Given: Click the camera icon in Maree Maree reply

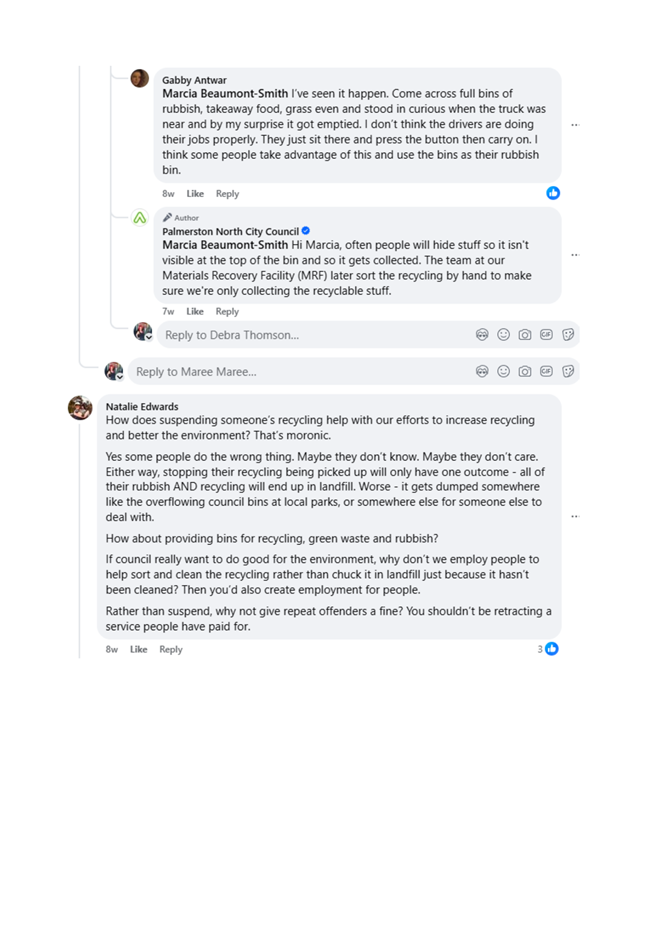Looking at the screenshot, I should pos(525,372).
